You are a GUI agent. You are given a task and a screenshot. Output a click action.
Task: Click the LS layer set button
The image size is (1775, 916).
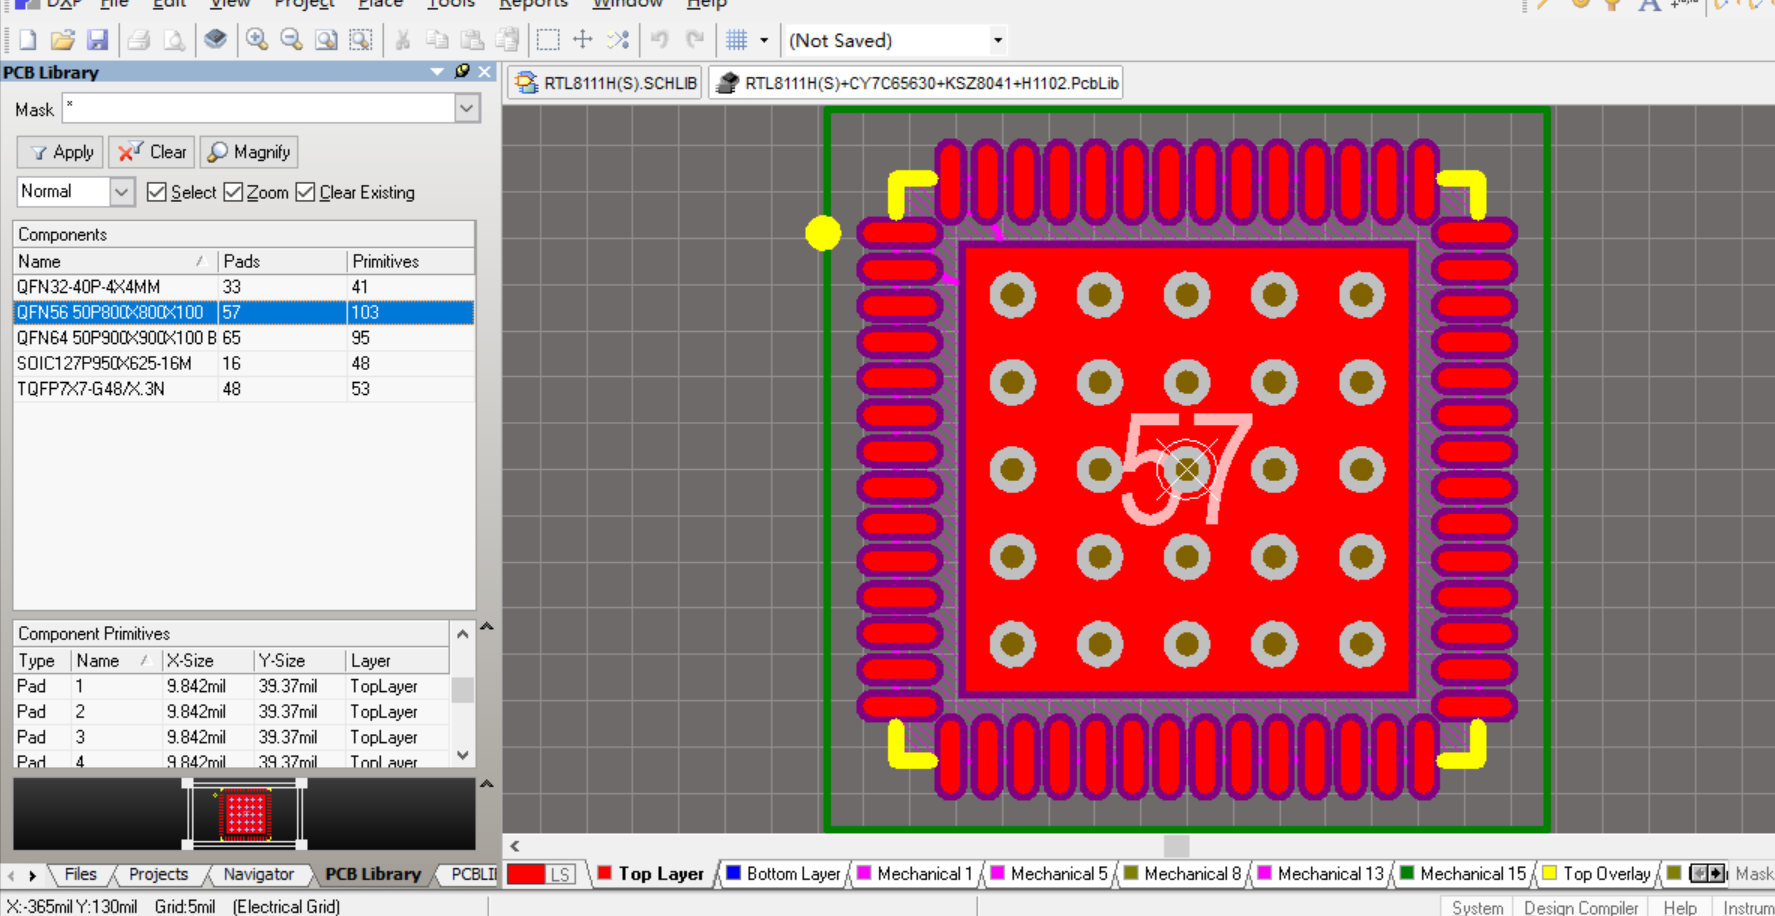point(560,874)
